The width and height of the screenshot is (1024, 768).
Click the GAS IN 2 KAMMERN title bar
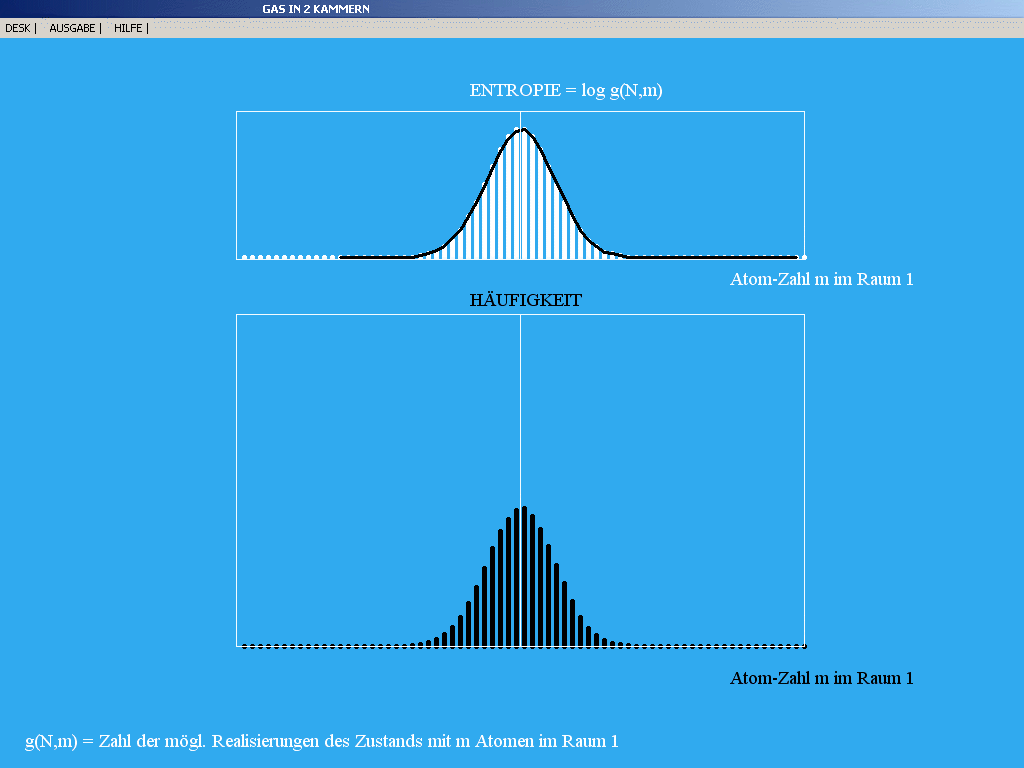(x=316, y=8)
